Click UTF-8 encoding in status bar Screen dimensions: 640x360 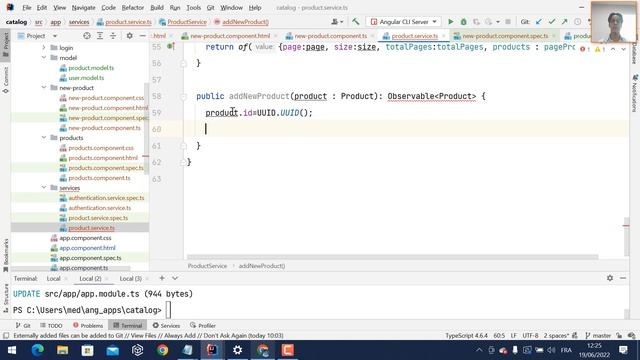tap(530, 336)
